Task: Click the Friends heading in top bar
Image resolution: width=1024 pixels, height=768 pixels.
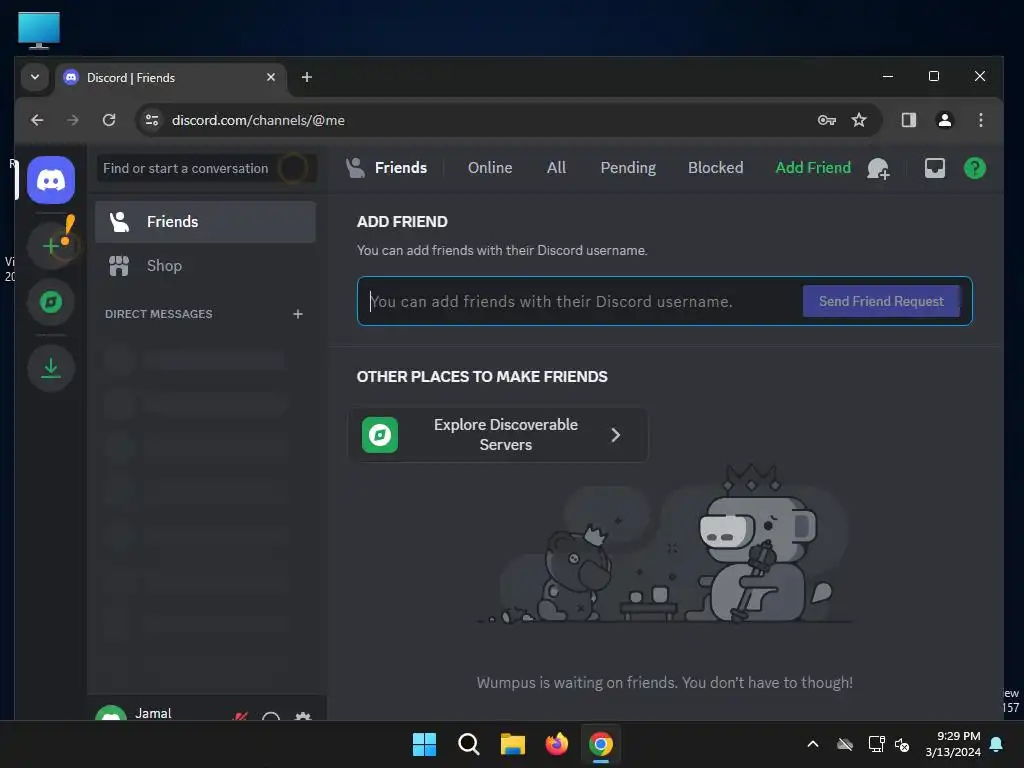Action: tap(400, 168)
